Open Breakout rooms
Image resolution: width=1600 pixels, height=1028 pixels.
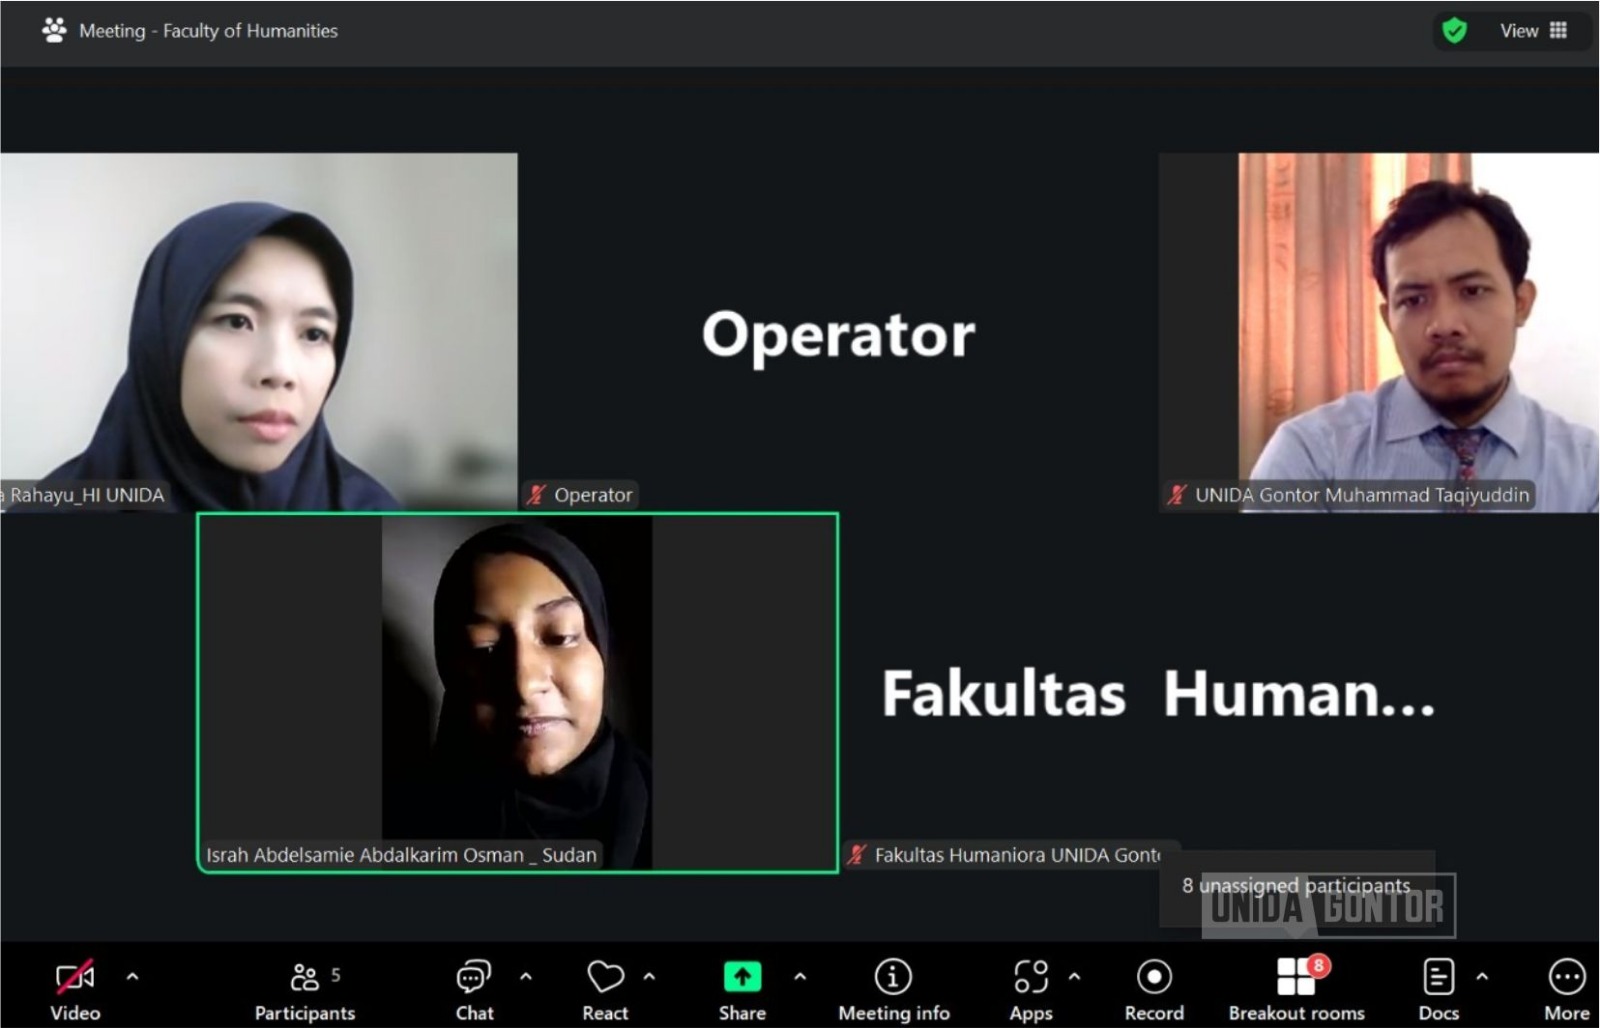coord(1296,988)
